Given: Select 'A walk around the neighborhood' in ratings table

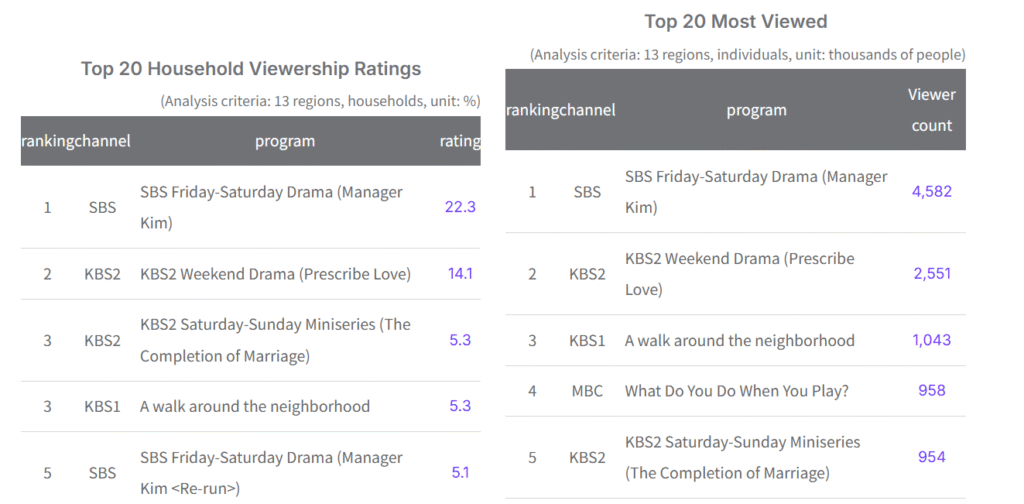Looking at the screenshot, I should (255, 406).
